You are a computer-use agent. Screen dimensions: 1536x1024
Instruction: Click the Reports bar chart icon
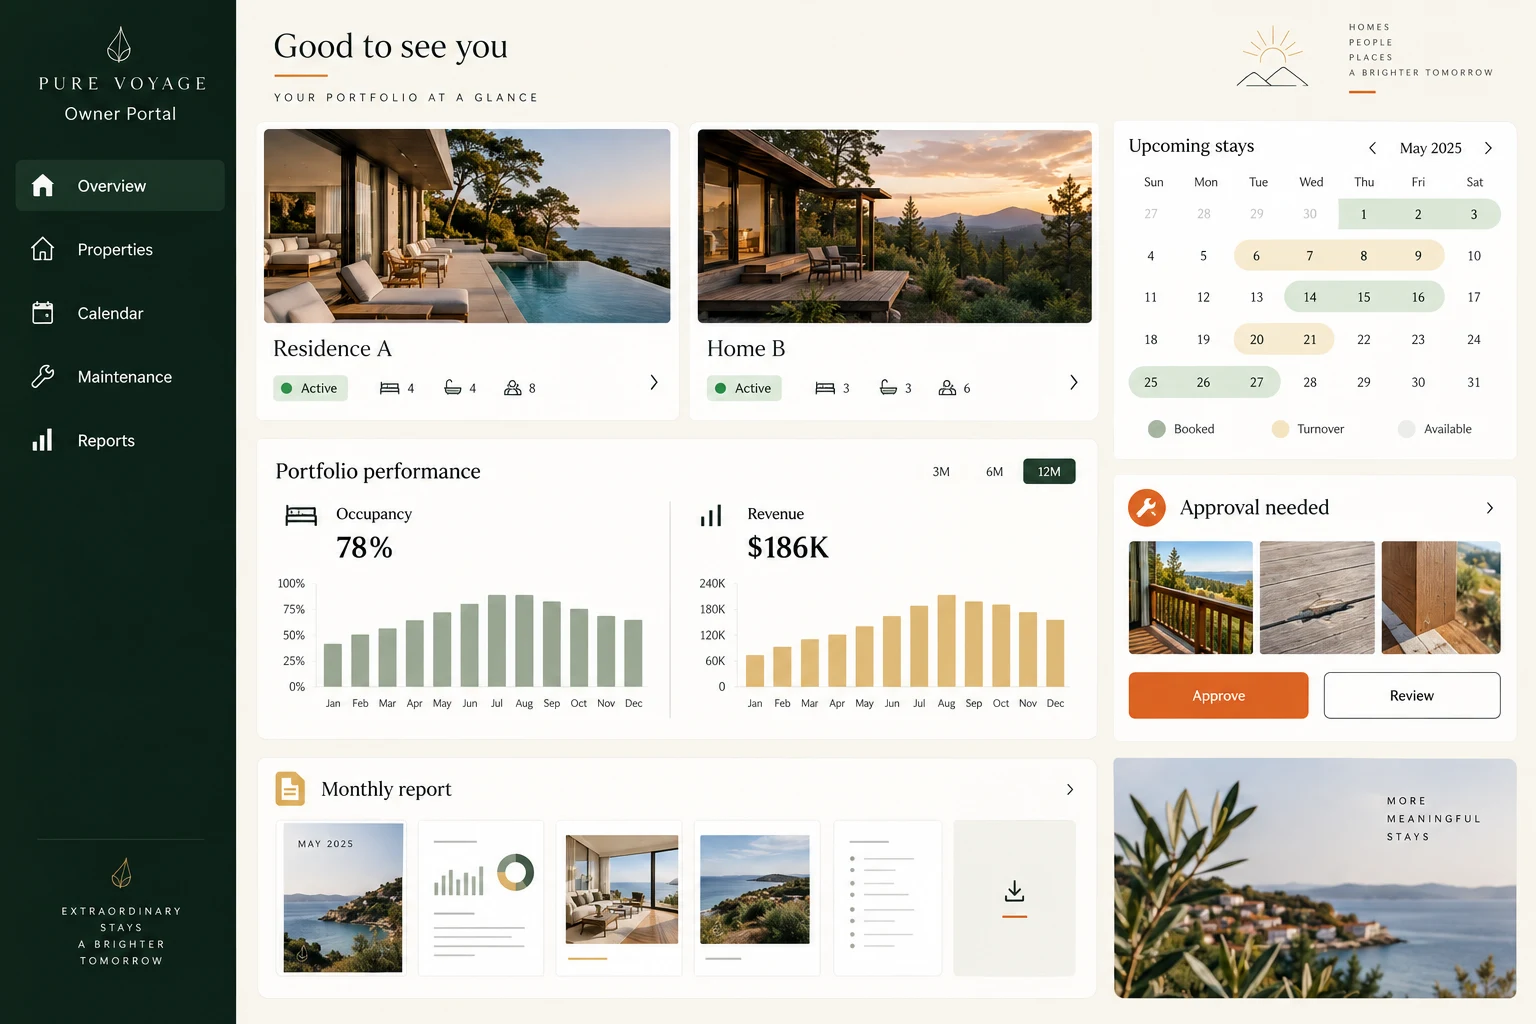point(42,440)
